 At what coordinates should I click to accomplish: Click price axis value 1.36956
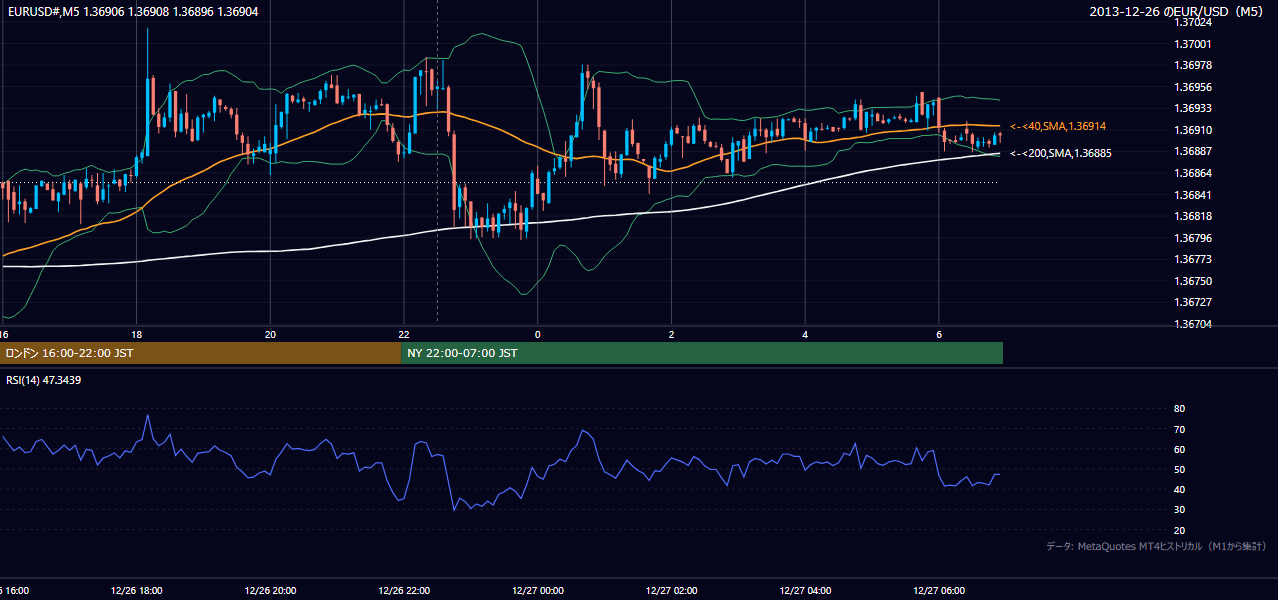point(1193,87)
